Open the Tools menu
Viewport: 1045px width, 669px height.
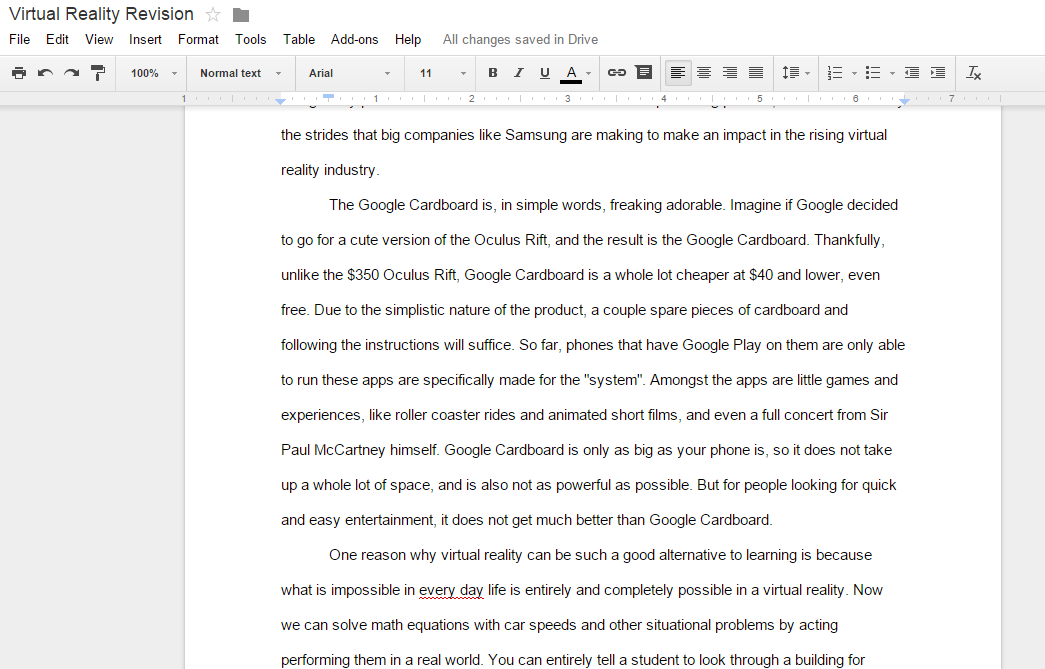point(251,39)
